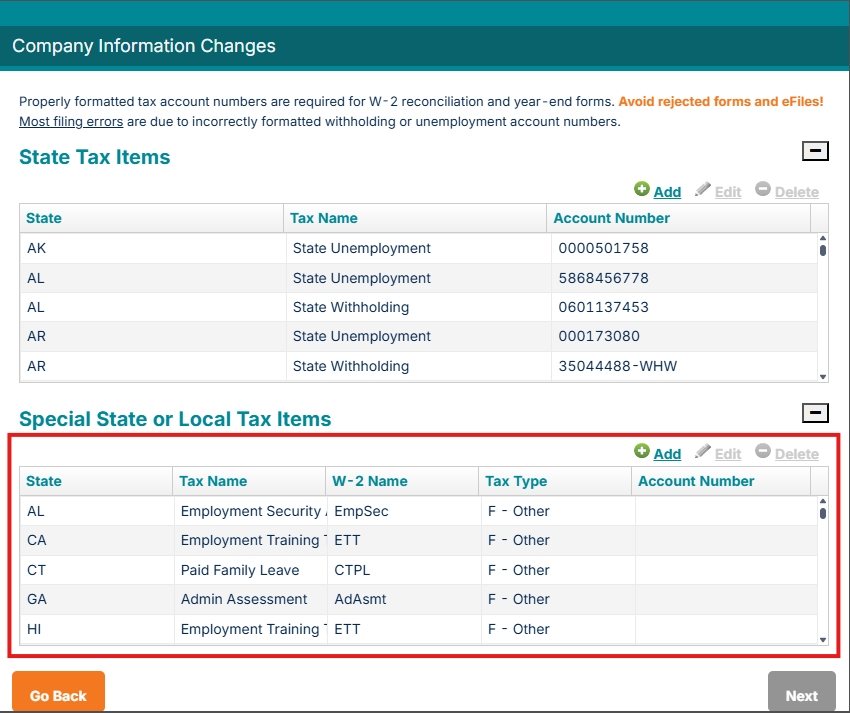Select the CTPL W-2 name cell
This screenshot has height=713, width=850.
coord(404,570)
